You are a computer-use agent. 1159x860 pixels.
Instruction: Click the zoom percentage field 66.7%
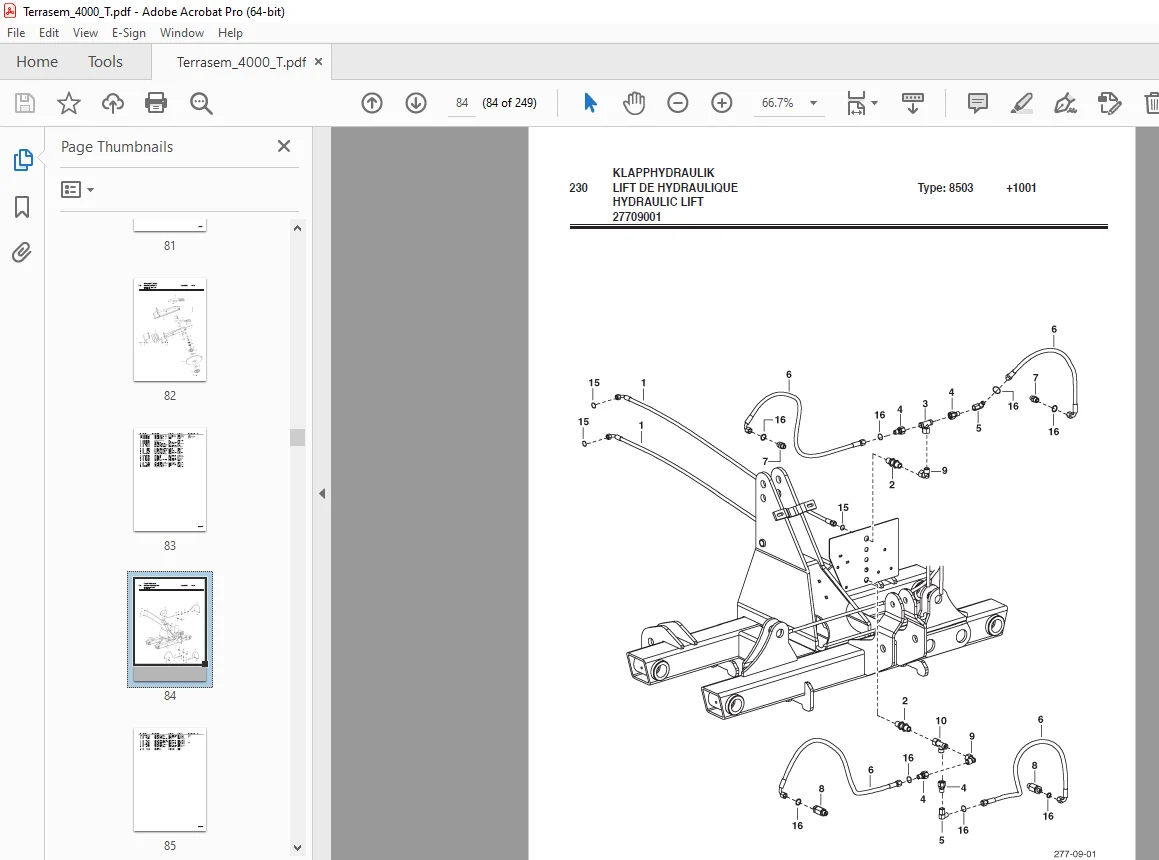click(x=778, y=103)
